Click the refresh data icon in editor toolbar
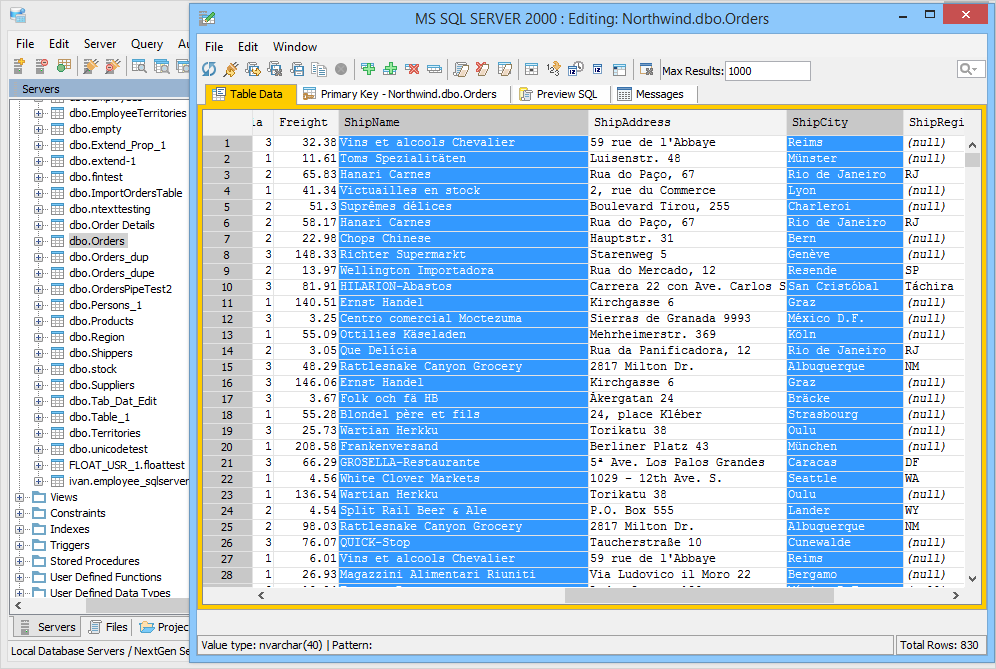Image resolution: width=996 pixels, height=669 pixels. 209,69
